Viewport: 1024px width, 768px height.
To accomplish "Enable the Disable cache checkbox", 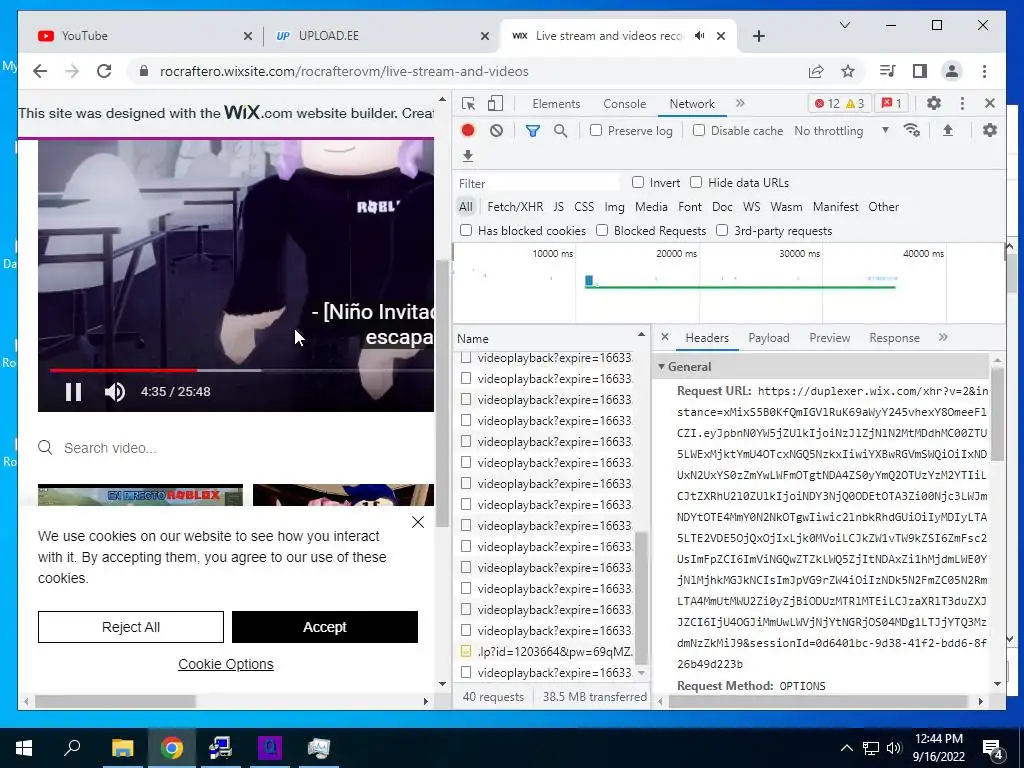I will [x=699, y=131].
